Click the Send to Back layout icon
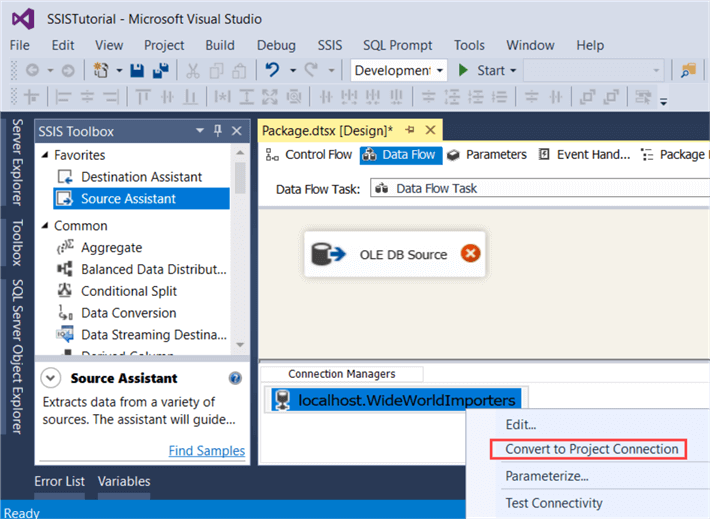Image resolution: width=710 pixels, height=519 pixels. coord(612,97)
